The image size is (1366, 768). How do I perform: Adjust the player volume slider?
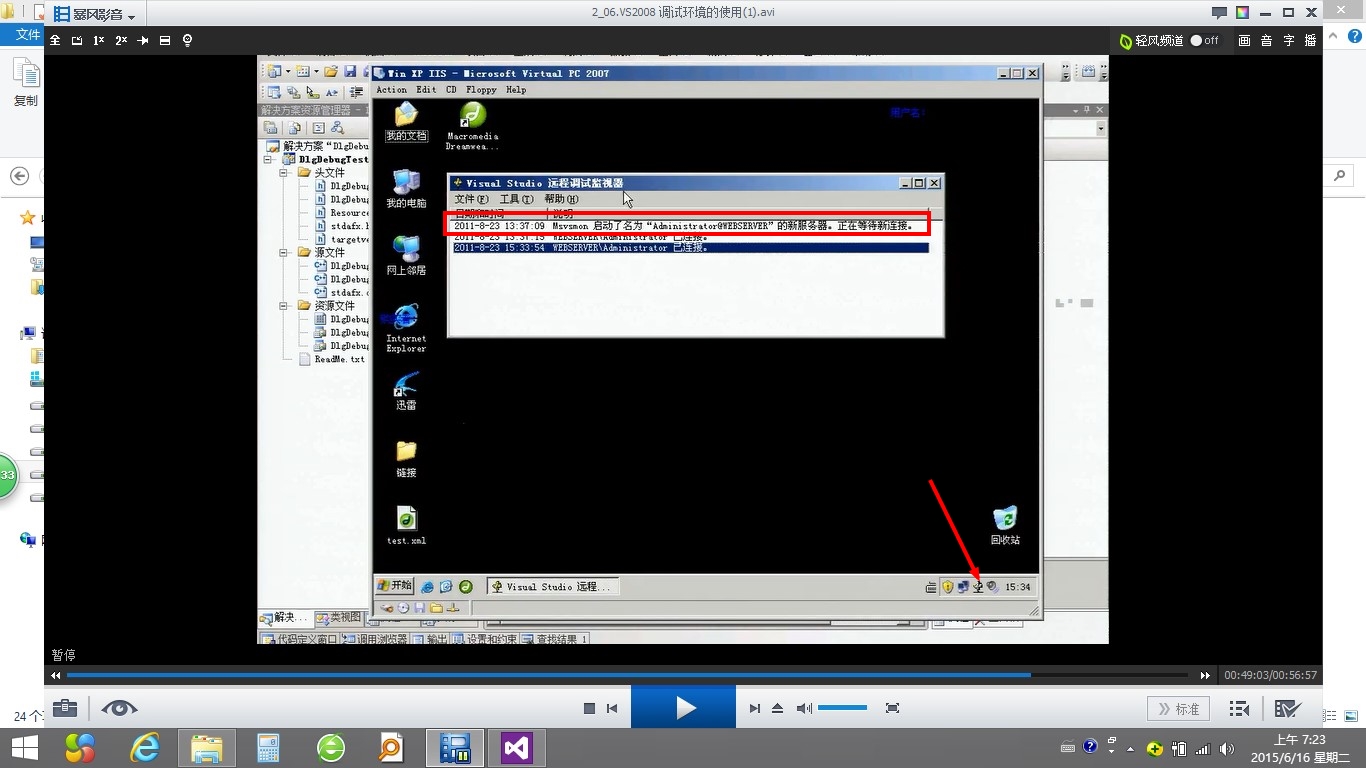pyautogui.click(x=843, y=708)
